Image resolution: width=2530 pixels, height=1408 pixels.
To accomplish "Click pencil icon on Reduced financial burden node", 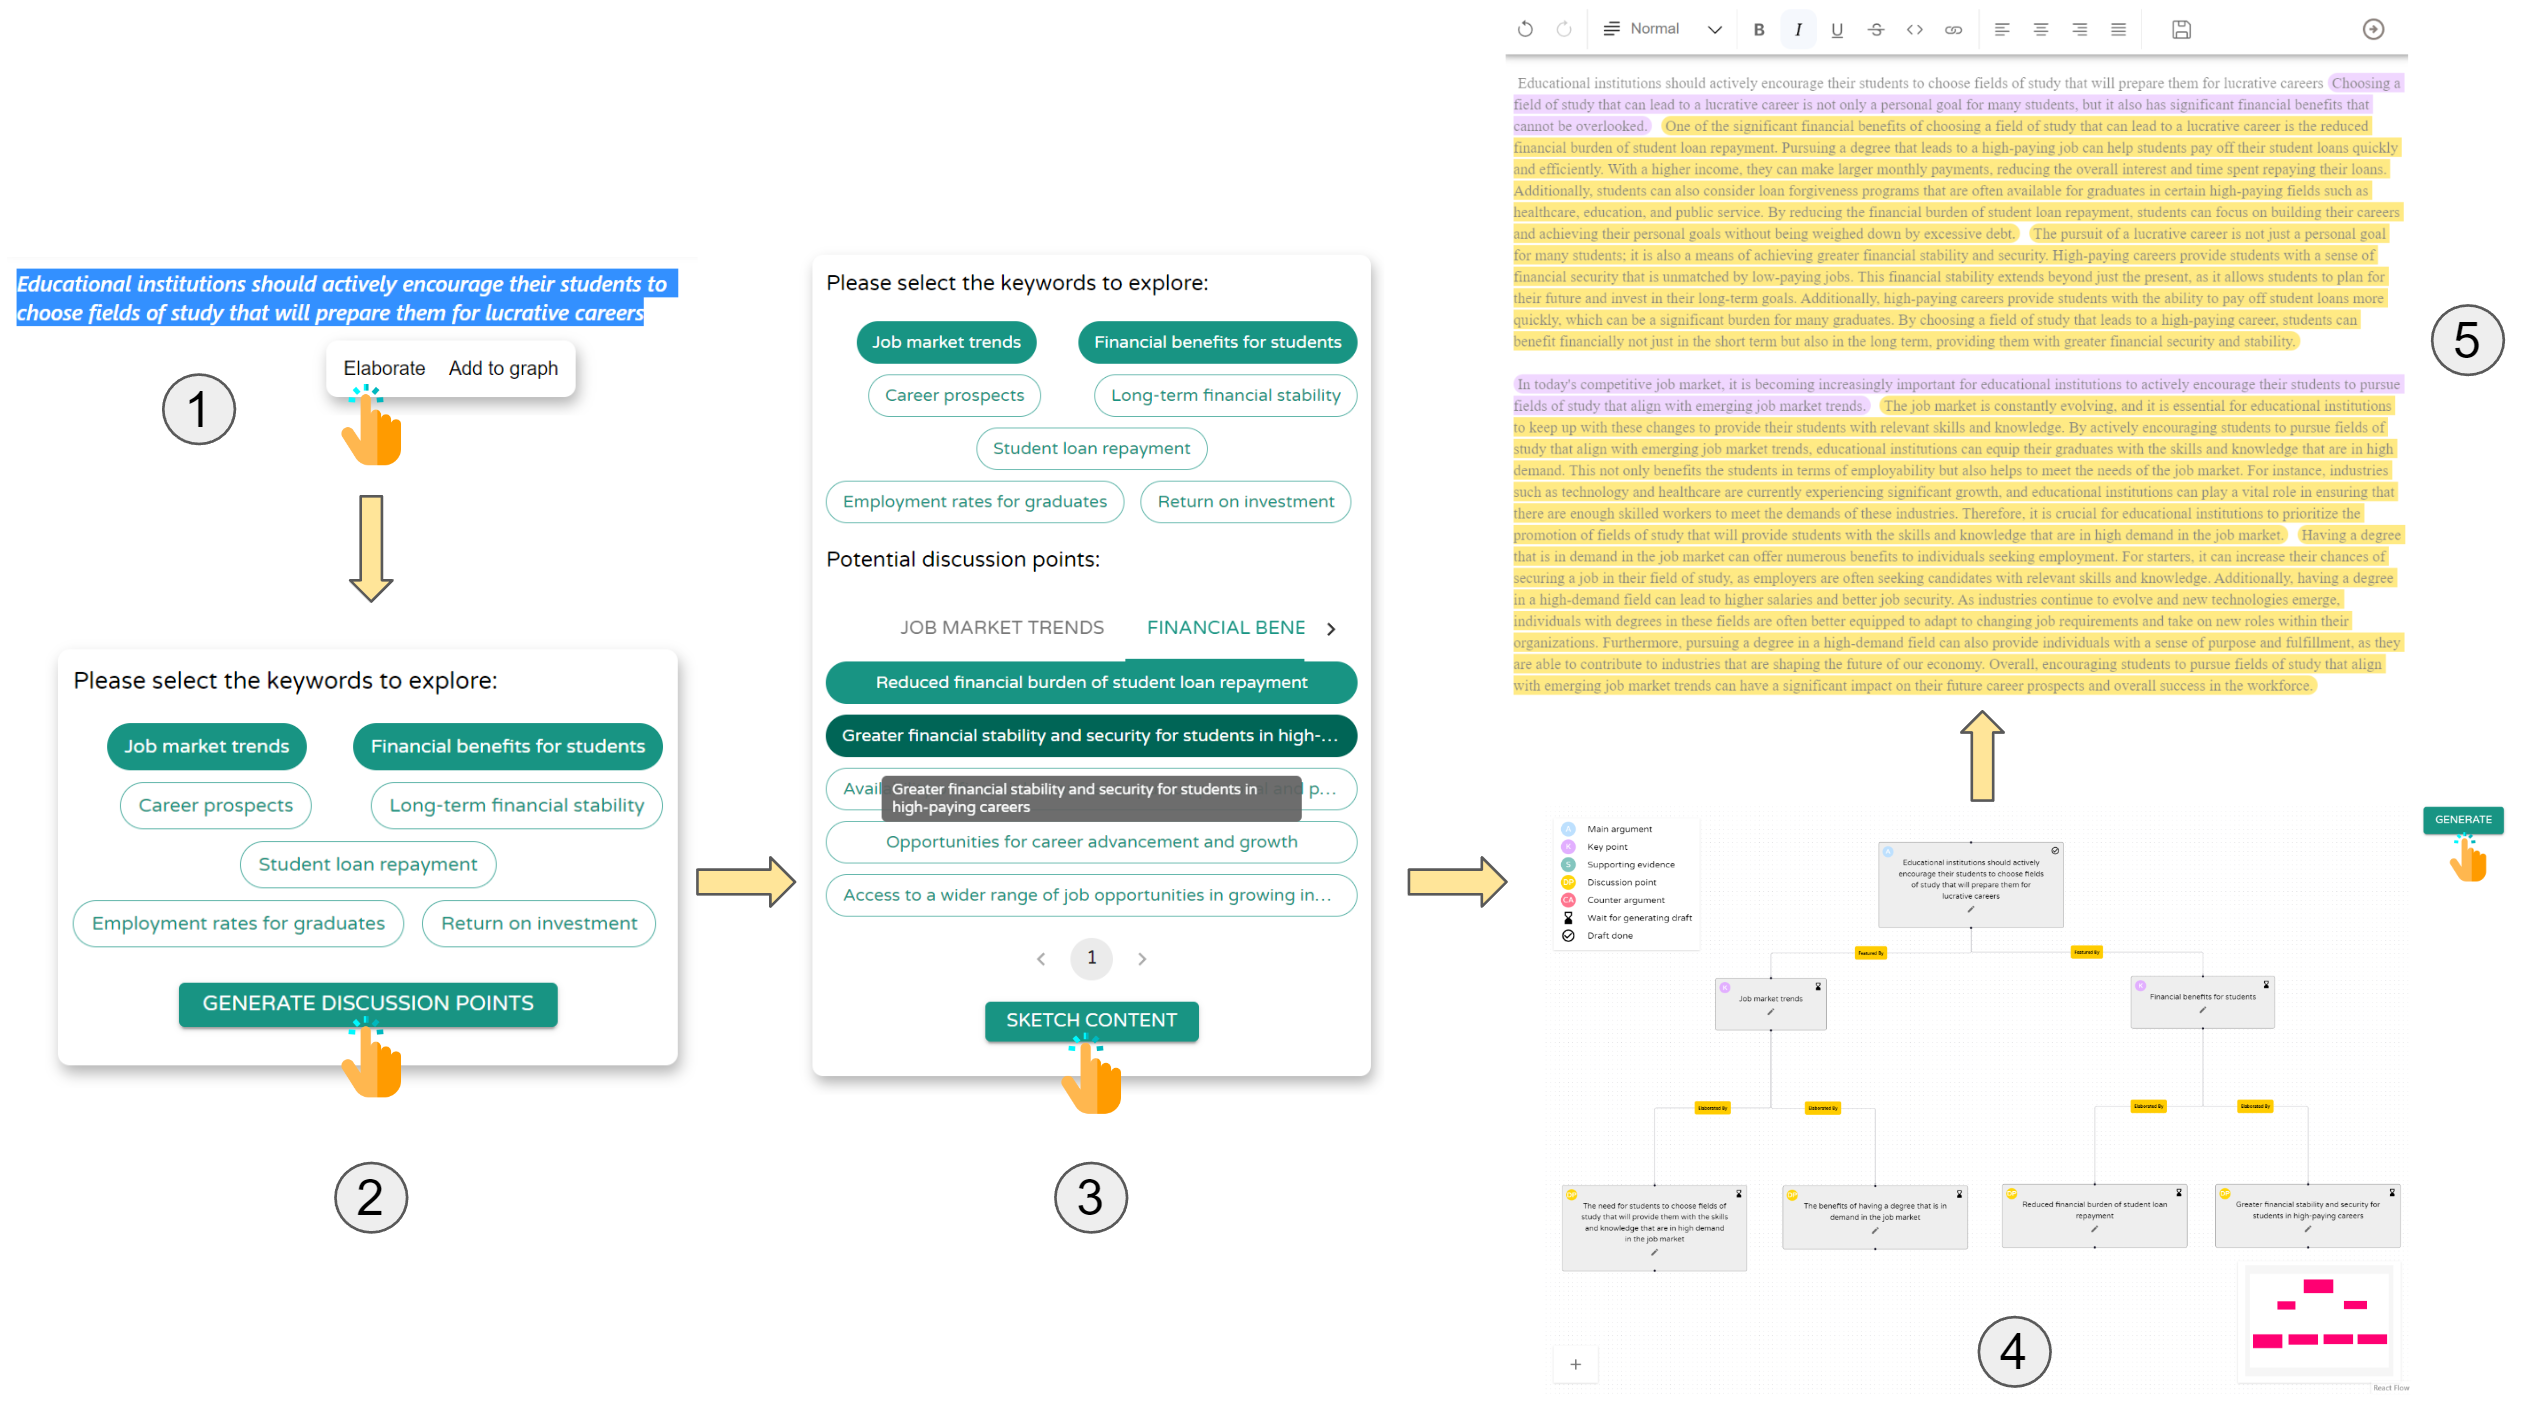I will pos(2094,1229).
